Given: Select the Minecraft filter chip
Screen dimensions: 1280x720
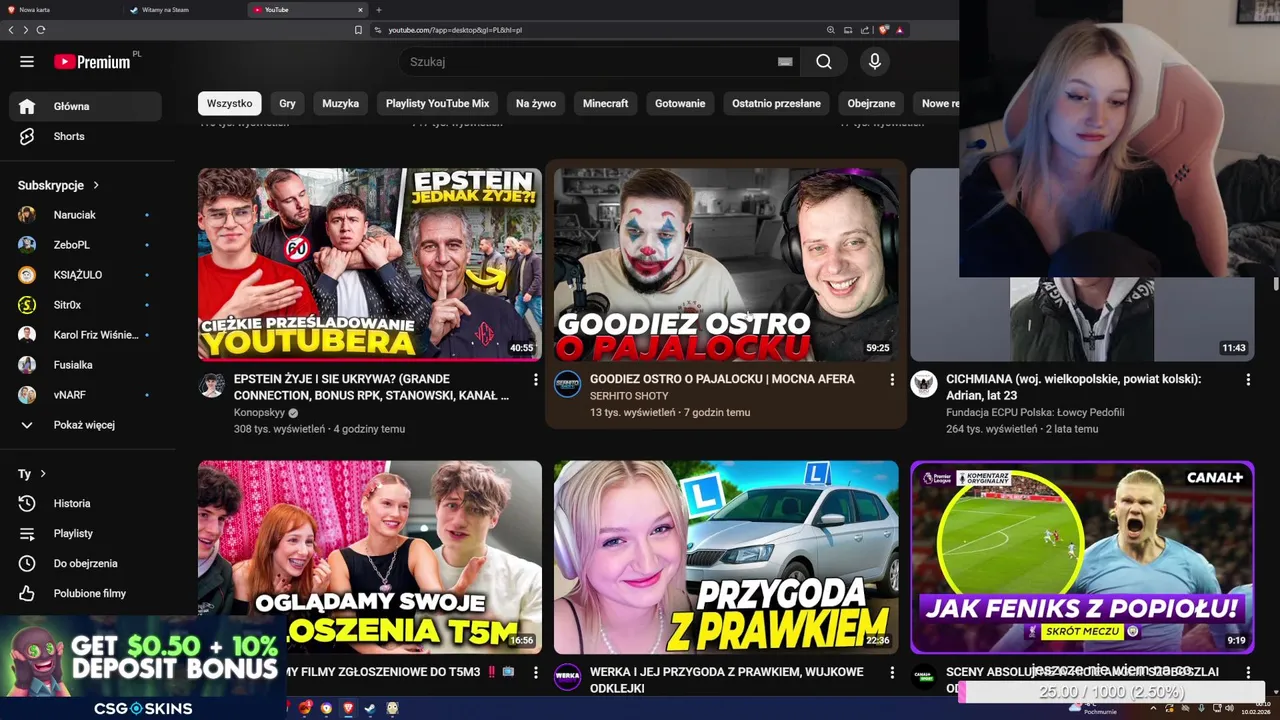Looking at the screenshot, I should point(606,103).
